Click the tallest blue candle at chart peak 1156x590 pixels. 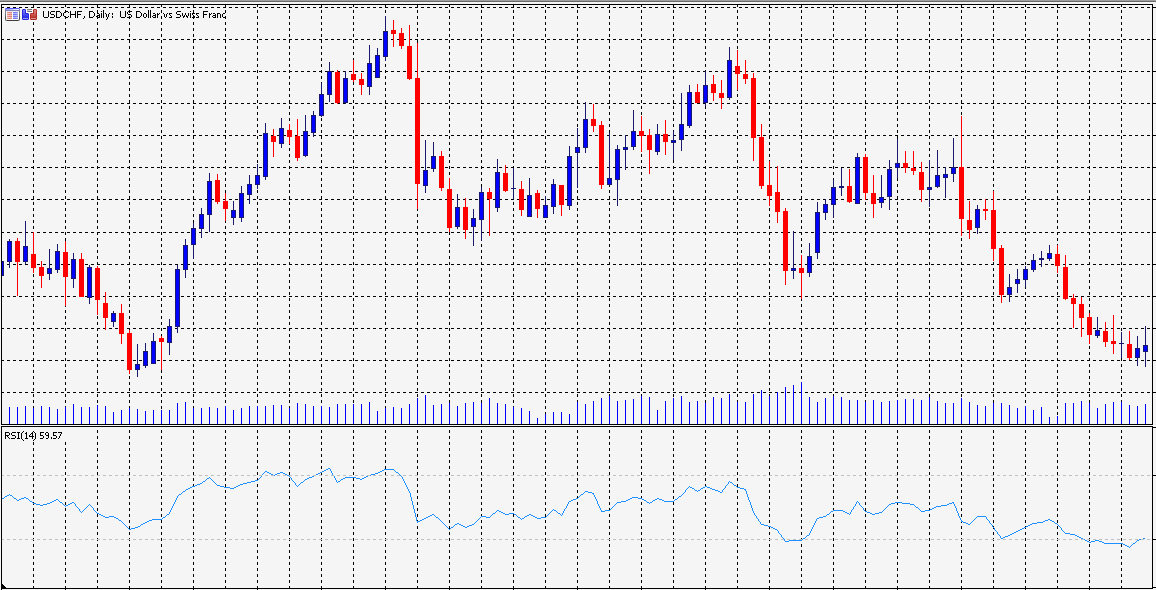pyautogui.click(x=385, y=43)
